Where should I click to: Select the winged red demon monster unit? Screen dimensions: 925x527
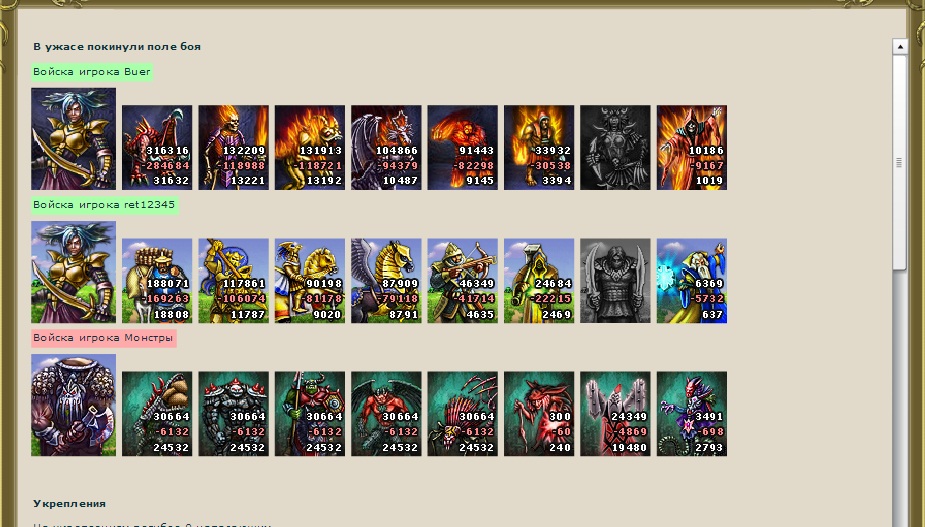click(386, 414)
